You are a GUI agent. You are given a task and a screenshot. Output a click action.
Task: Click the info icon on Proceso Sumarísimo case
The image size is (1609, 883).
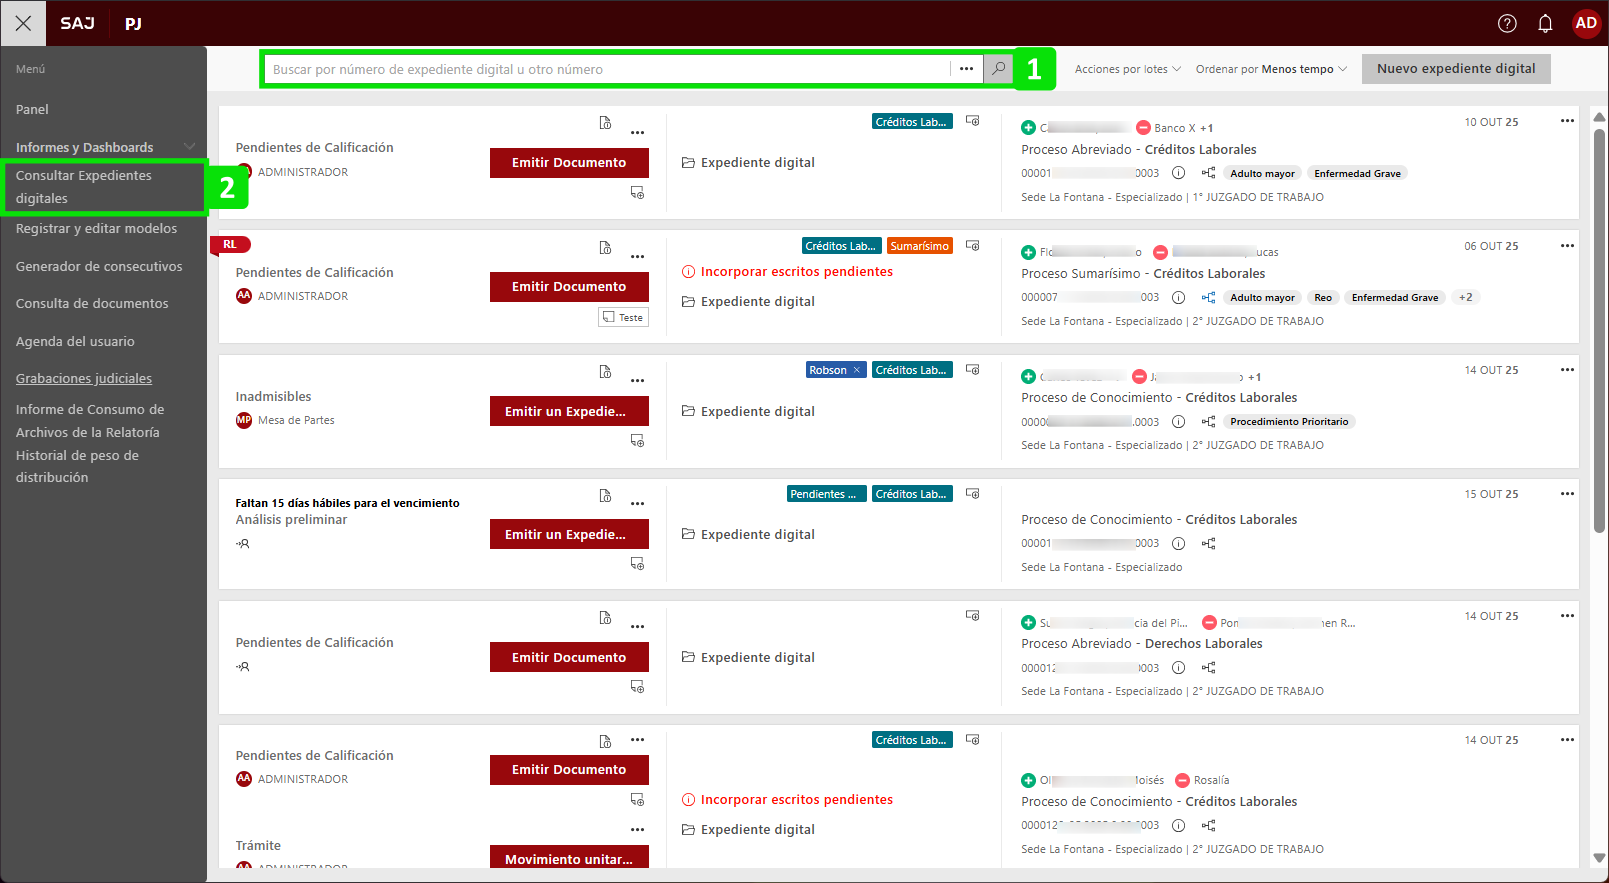click(1178, 297)
